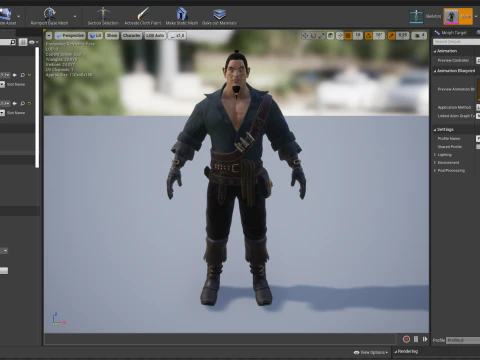Image resolution: width=480 pixels, height=360 pixels.
Task: Click the column view icon in left panel
Action: (x=23, y=42)
